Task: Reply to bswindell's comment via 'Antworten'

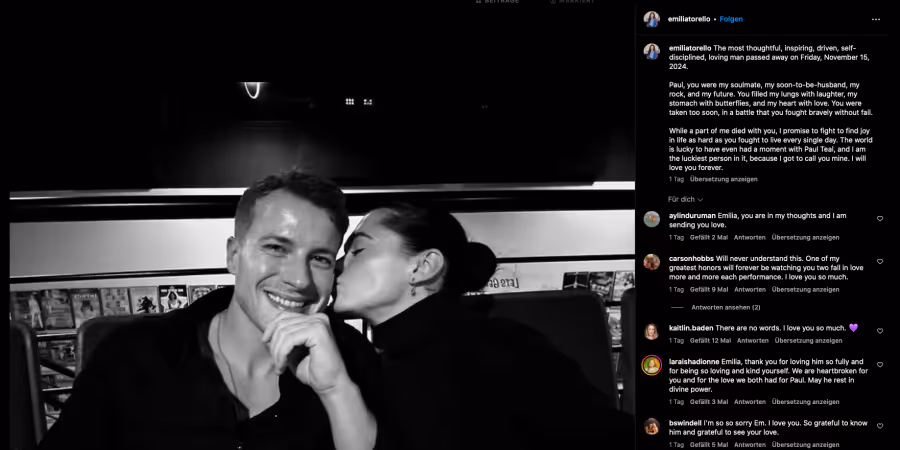Action: pyautogui.click(x=750, y=445)
